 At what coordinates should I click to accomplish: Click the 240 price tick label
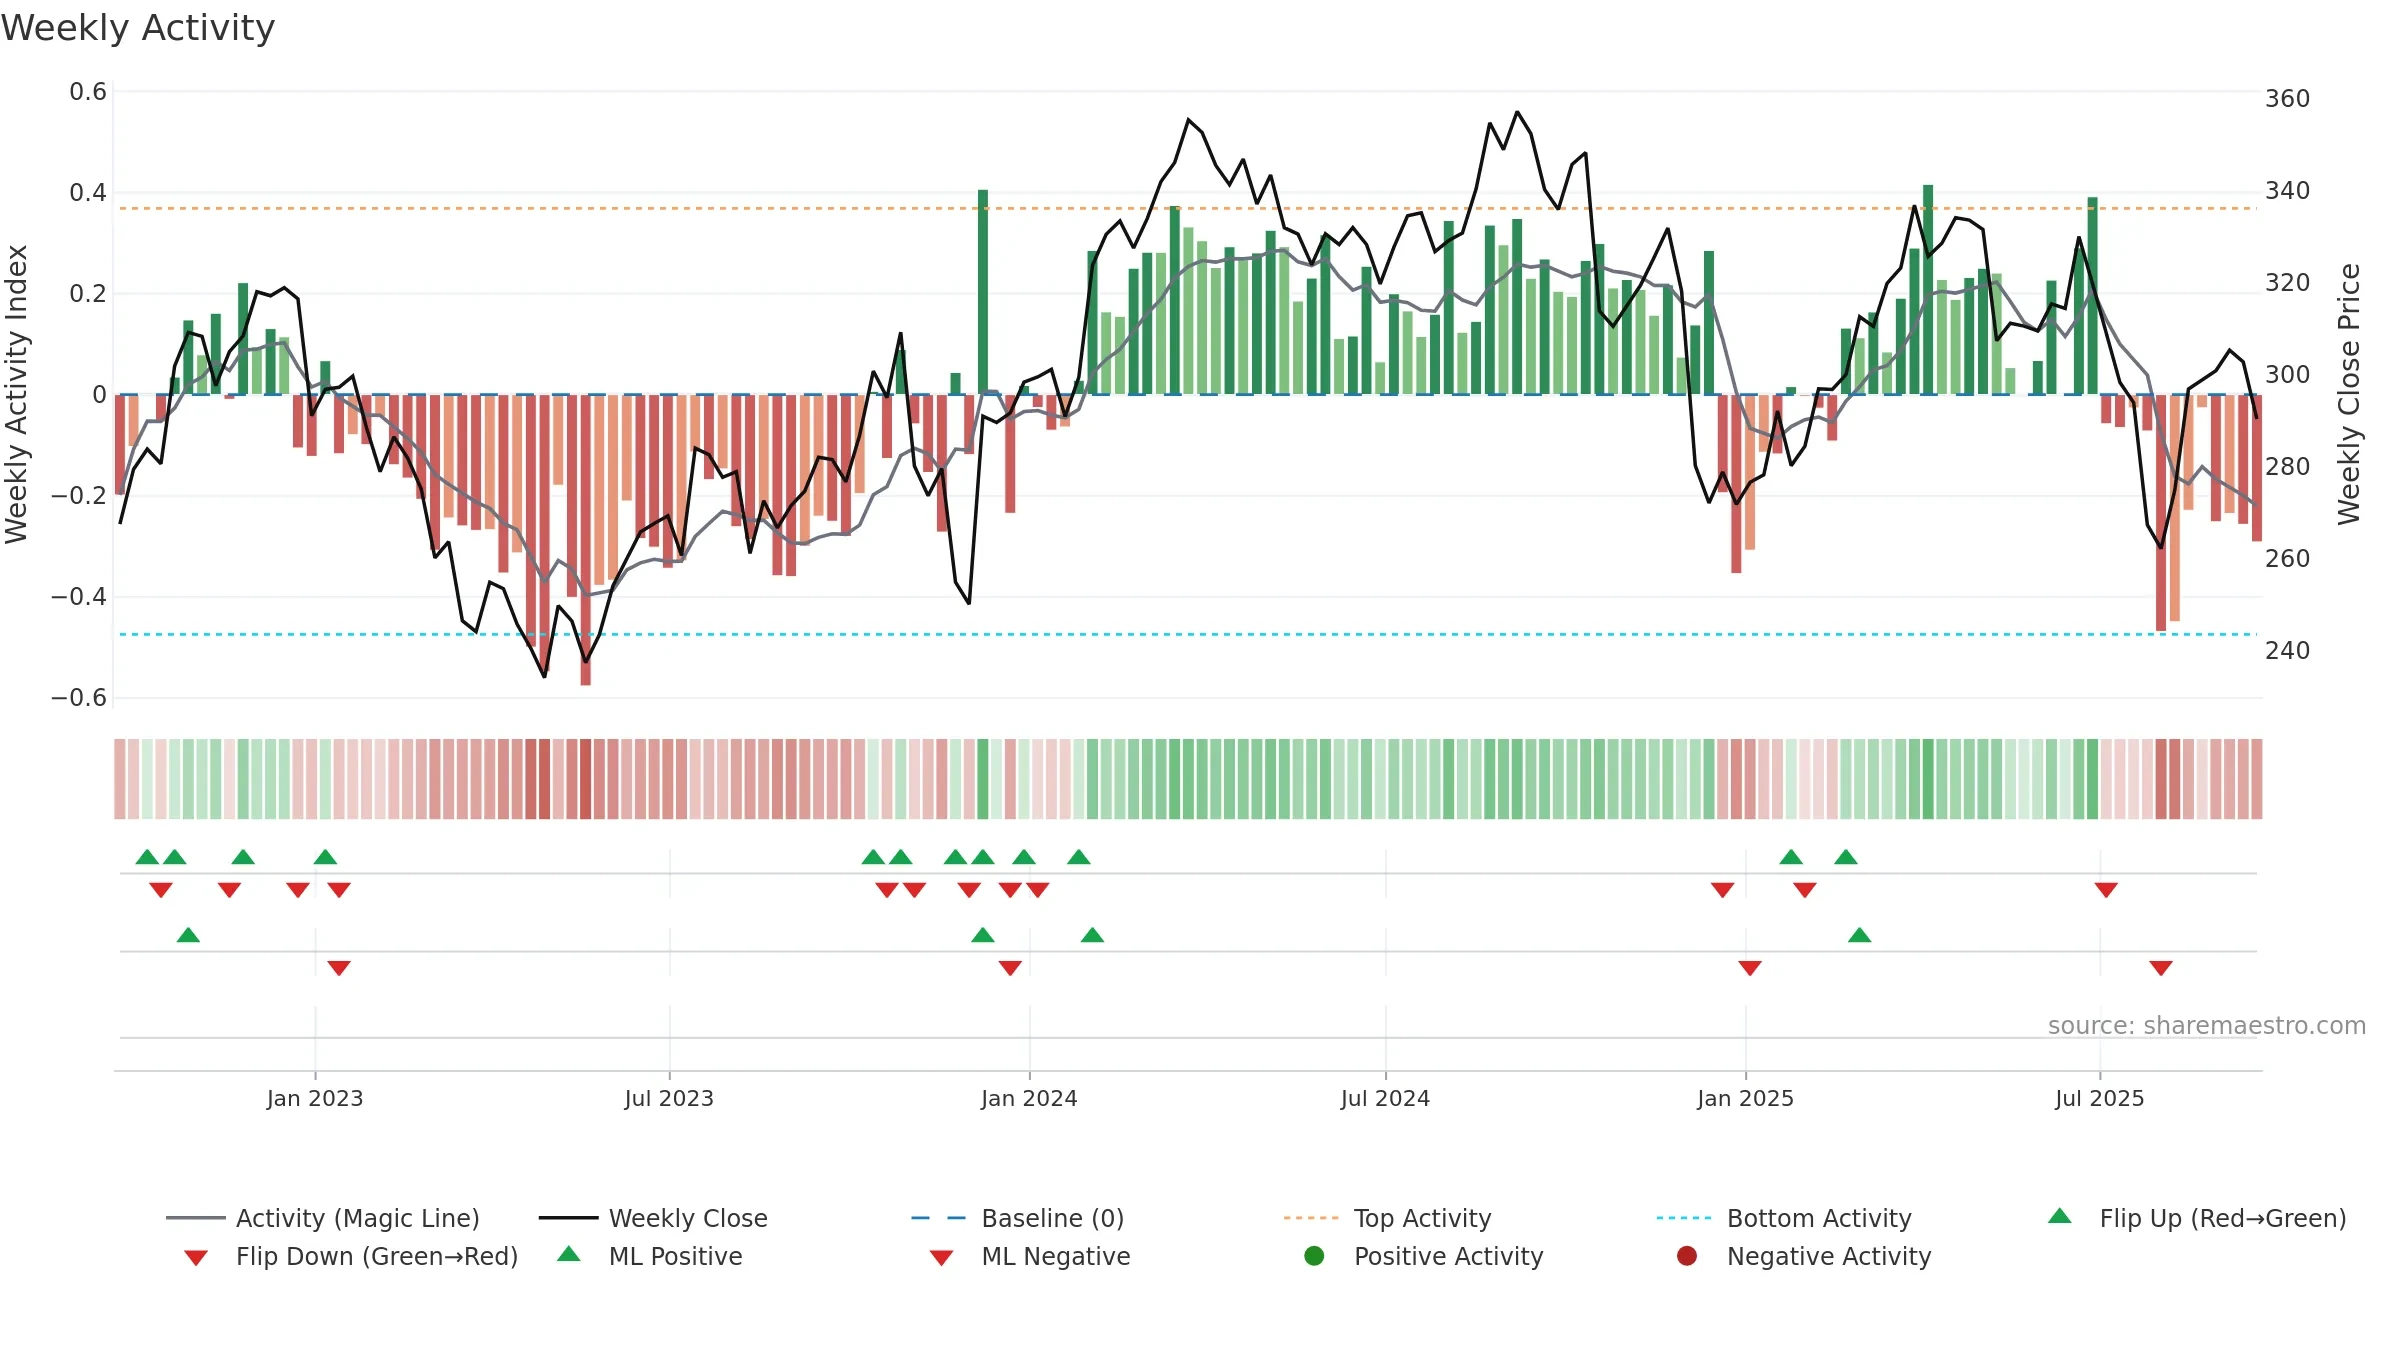[2288, 650]
